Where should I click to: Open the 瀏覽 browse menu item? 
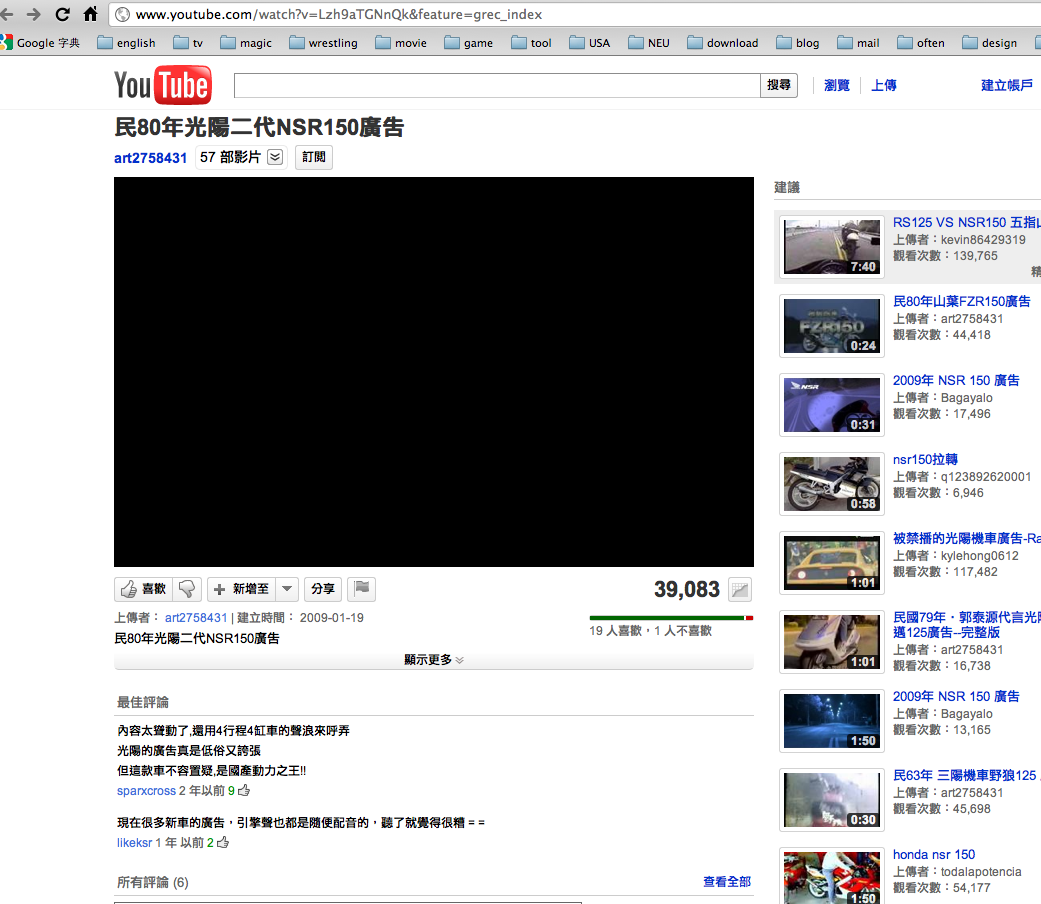(x=836, y=86)
